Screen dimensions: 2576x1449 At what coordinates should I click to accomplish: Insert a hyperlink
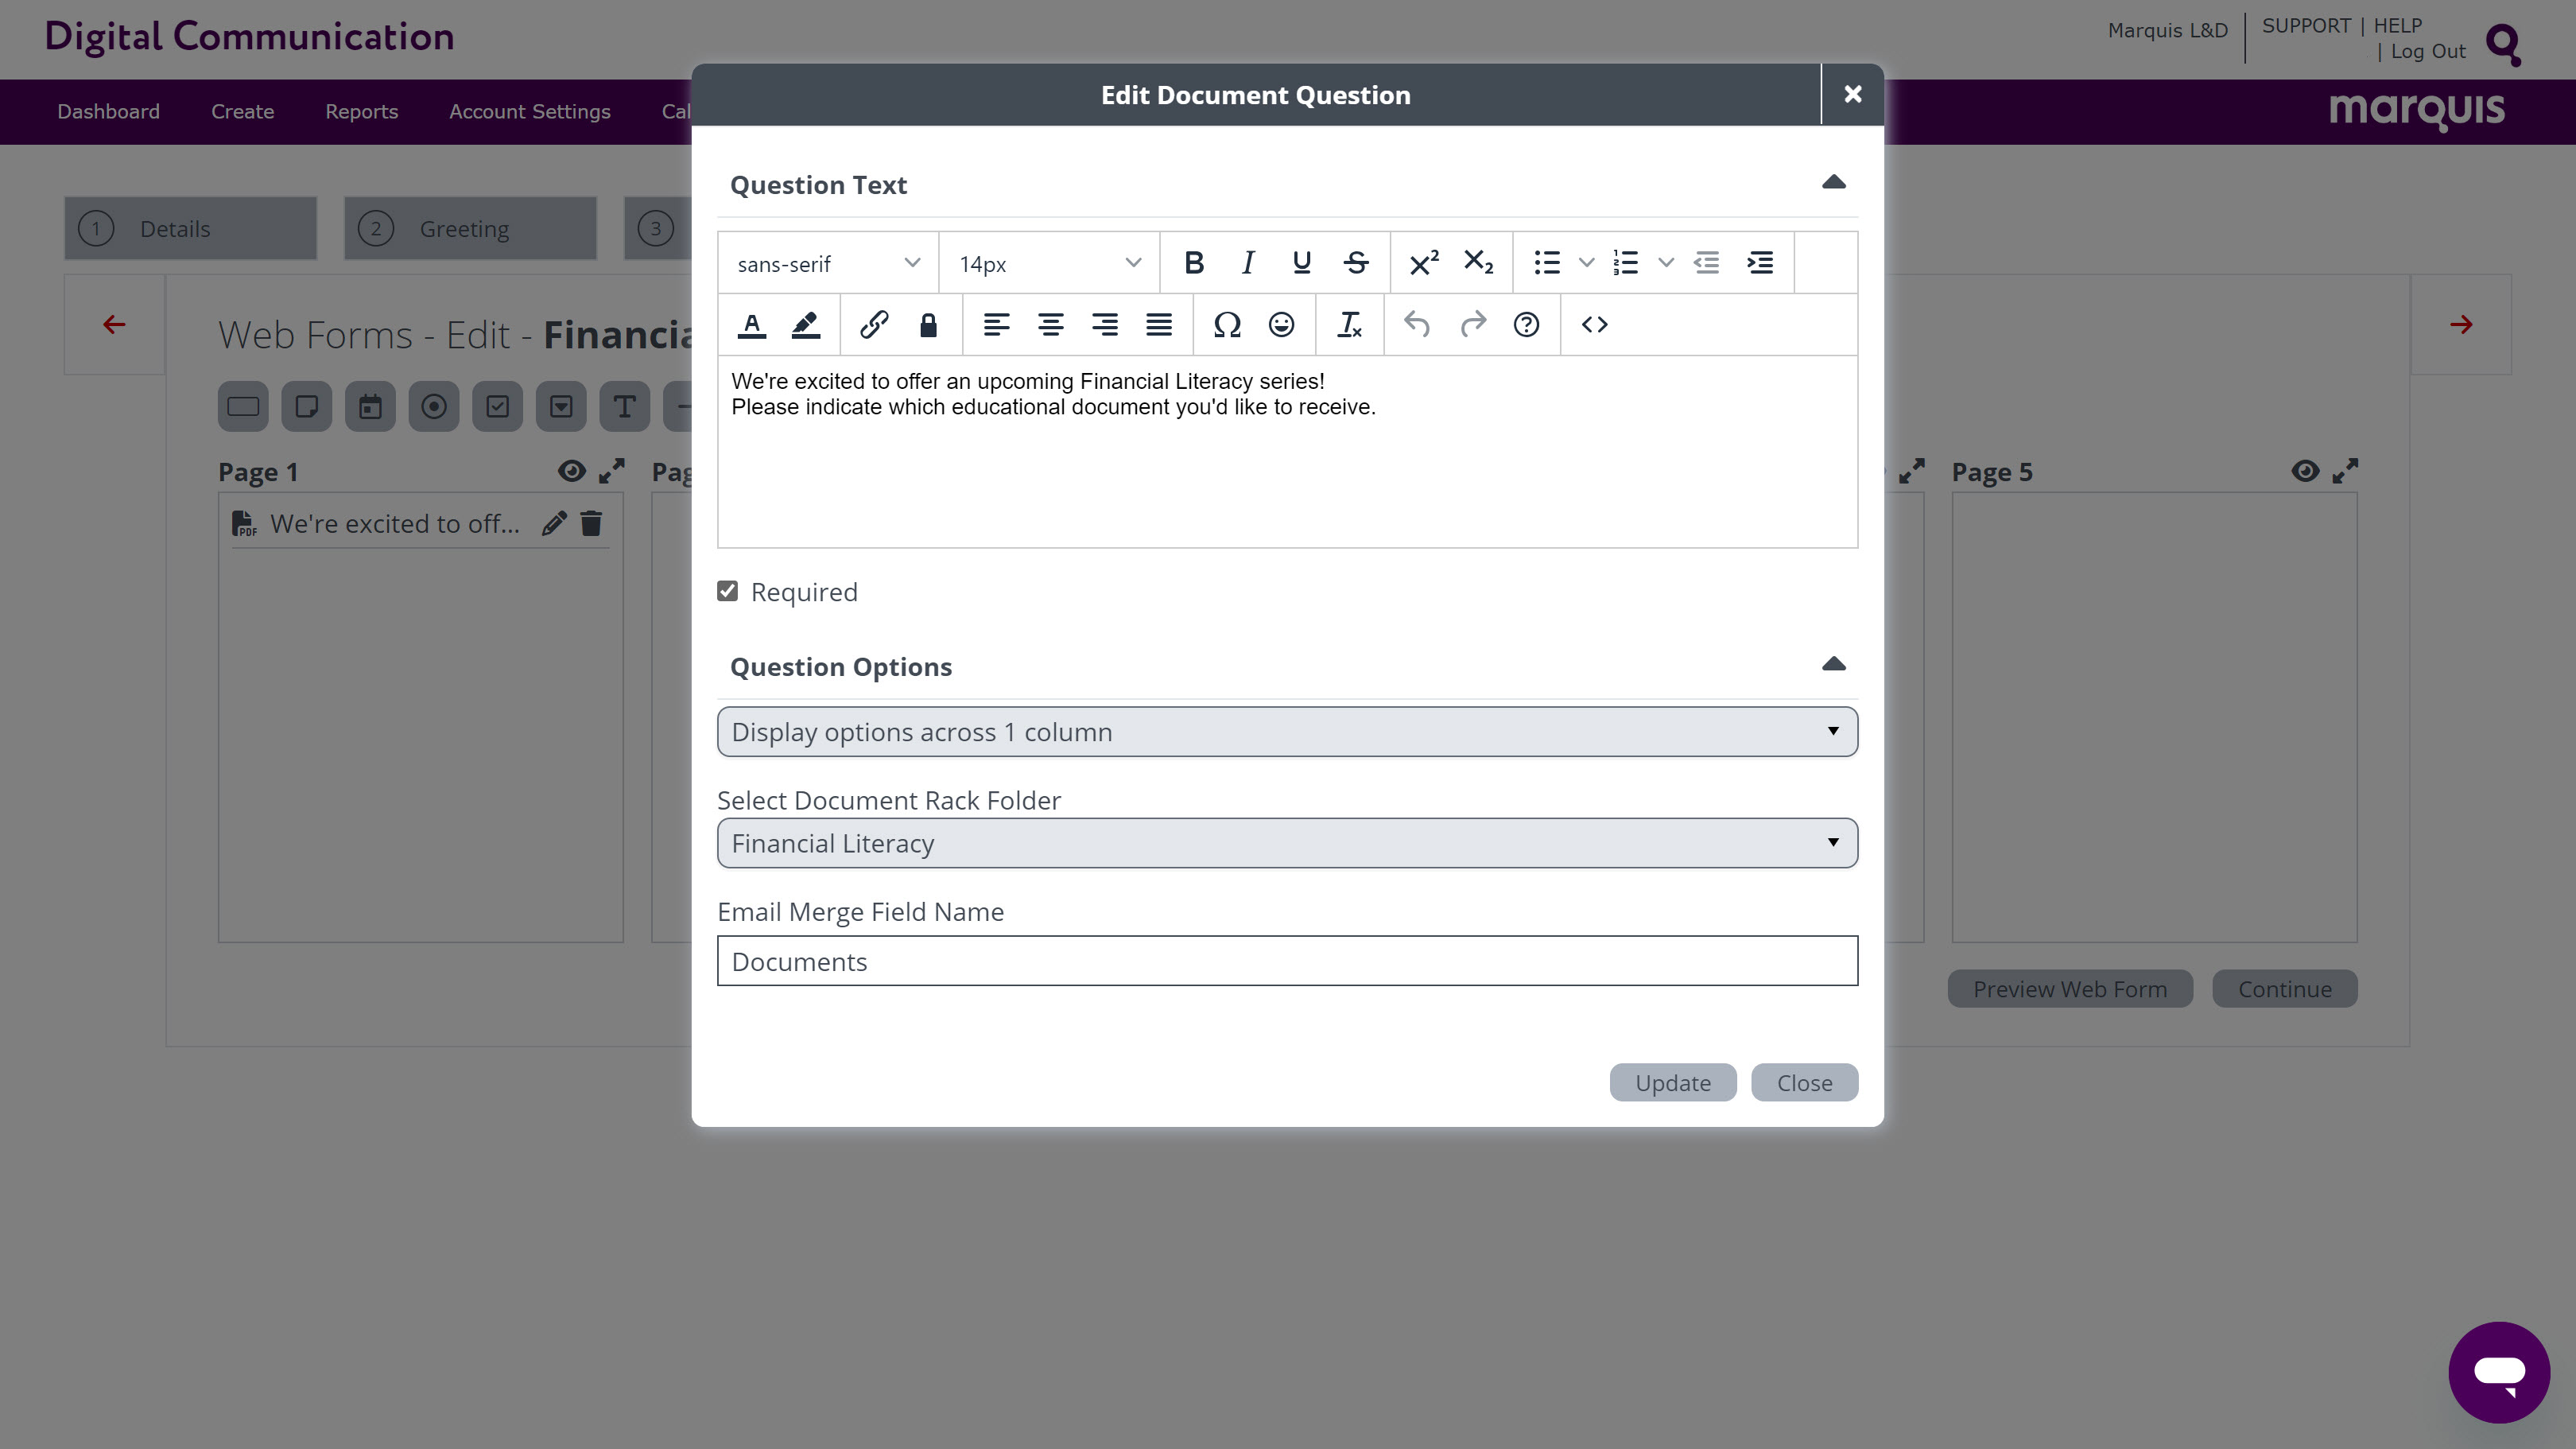click(874, 325)
